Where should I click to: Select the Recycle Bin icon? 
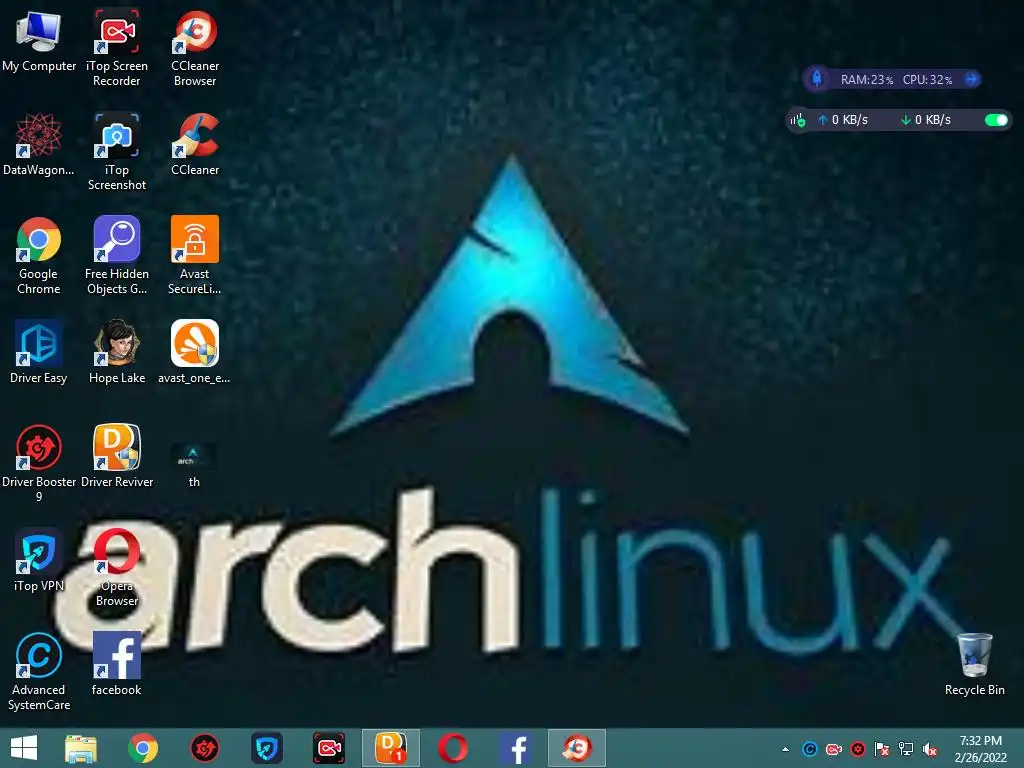[x=974, y=664]
